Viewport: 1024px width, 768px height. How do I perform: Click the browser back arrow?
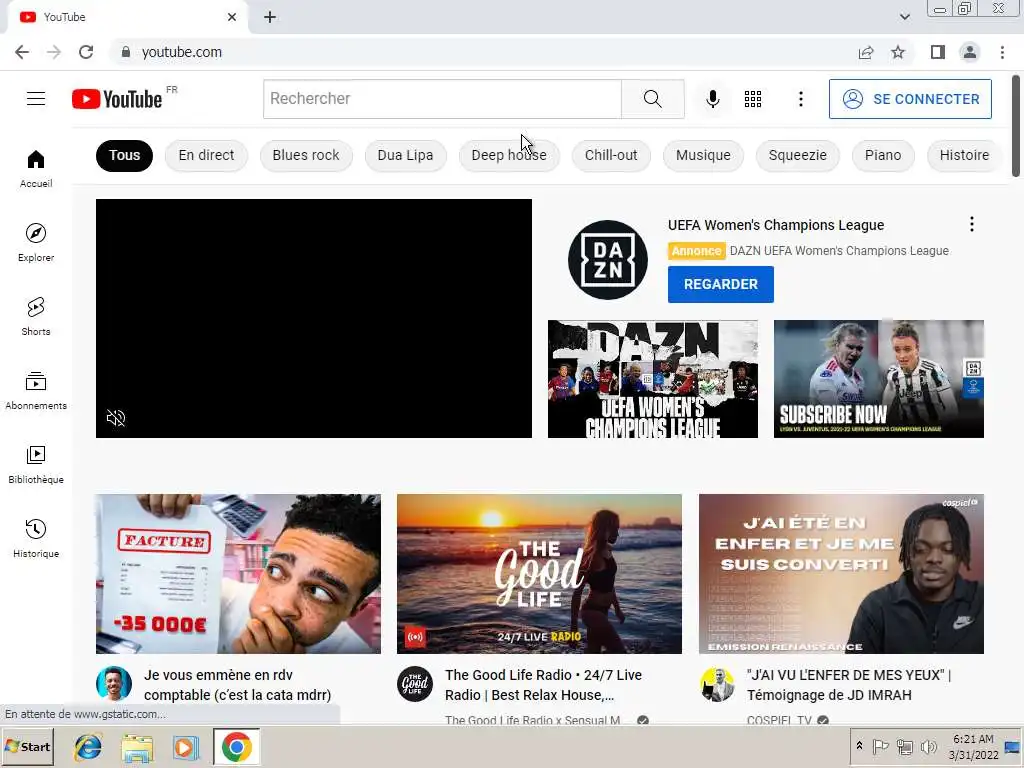pyautogui.click(x=22, y=52)
